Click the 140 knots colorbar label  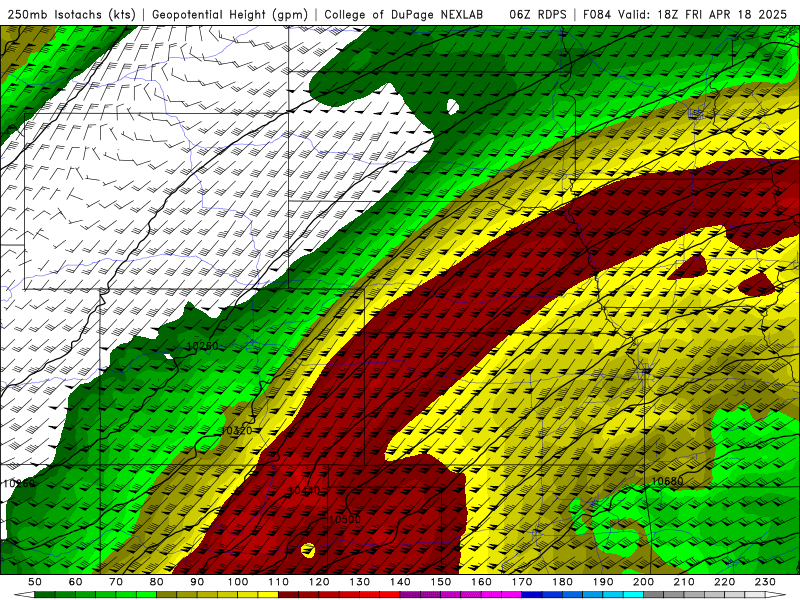[x=400, y=582]
